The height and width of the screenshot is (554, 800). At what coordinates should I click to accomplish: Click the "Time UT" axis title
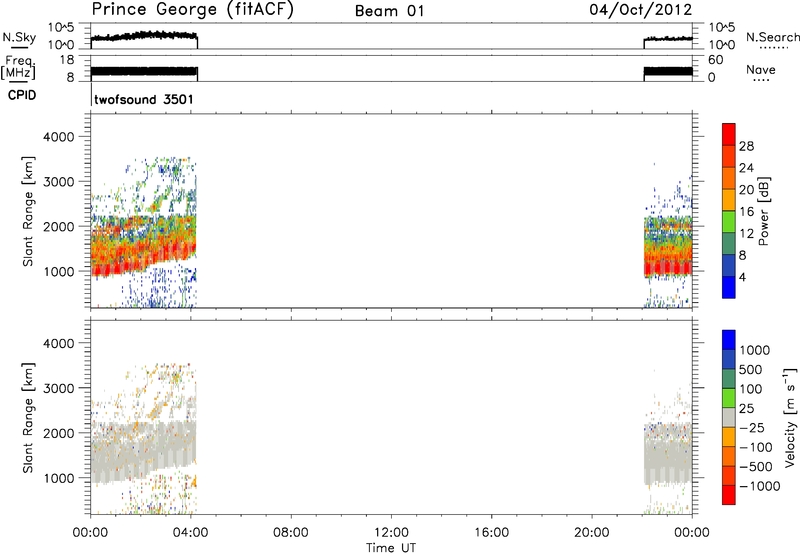coord(391,548)
